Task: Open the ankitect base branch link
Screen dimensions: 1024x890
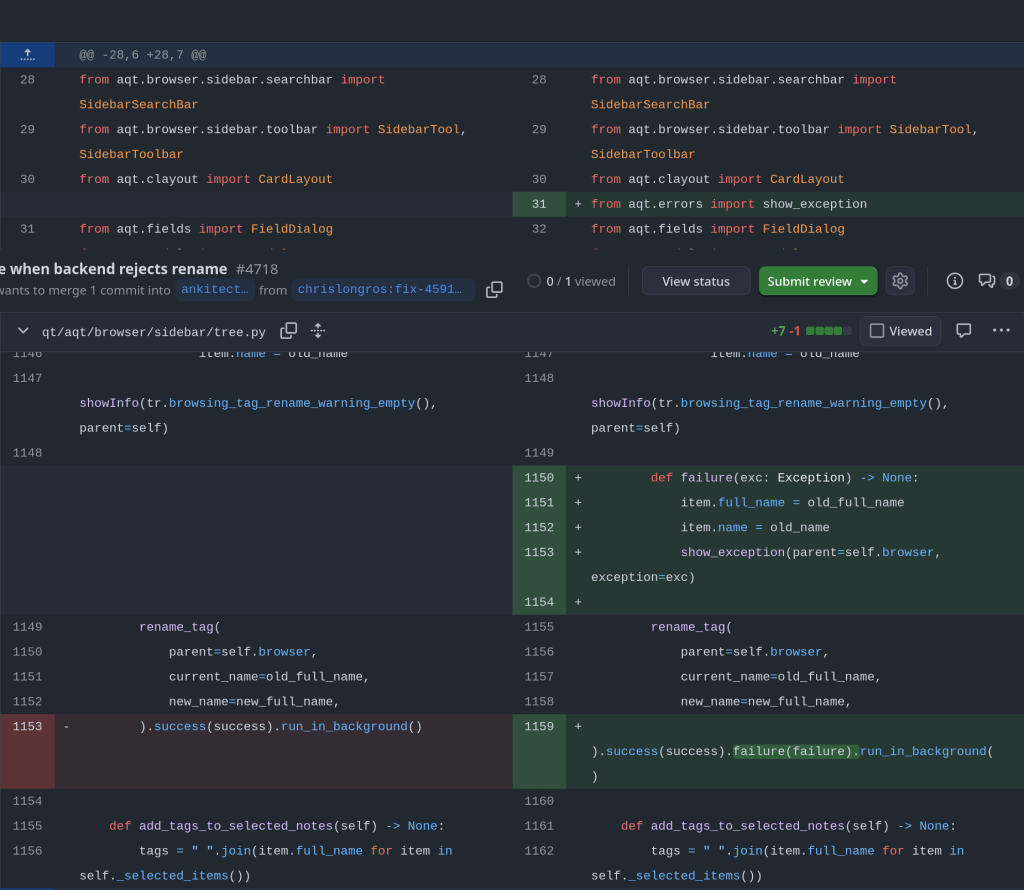Action: coord(214,290)
